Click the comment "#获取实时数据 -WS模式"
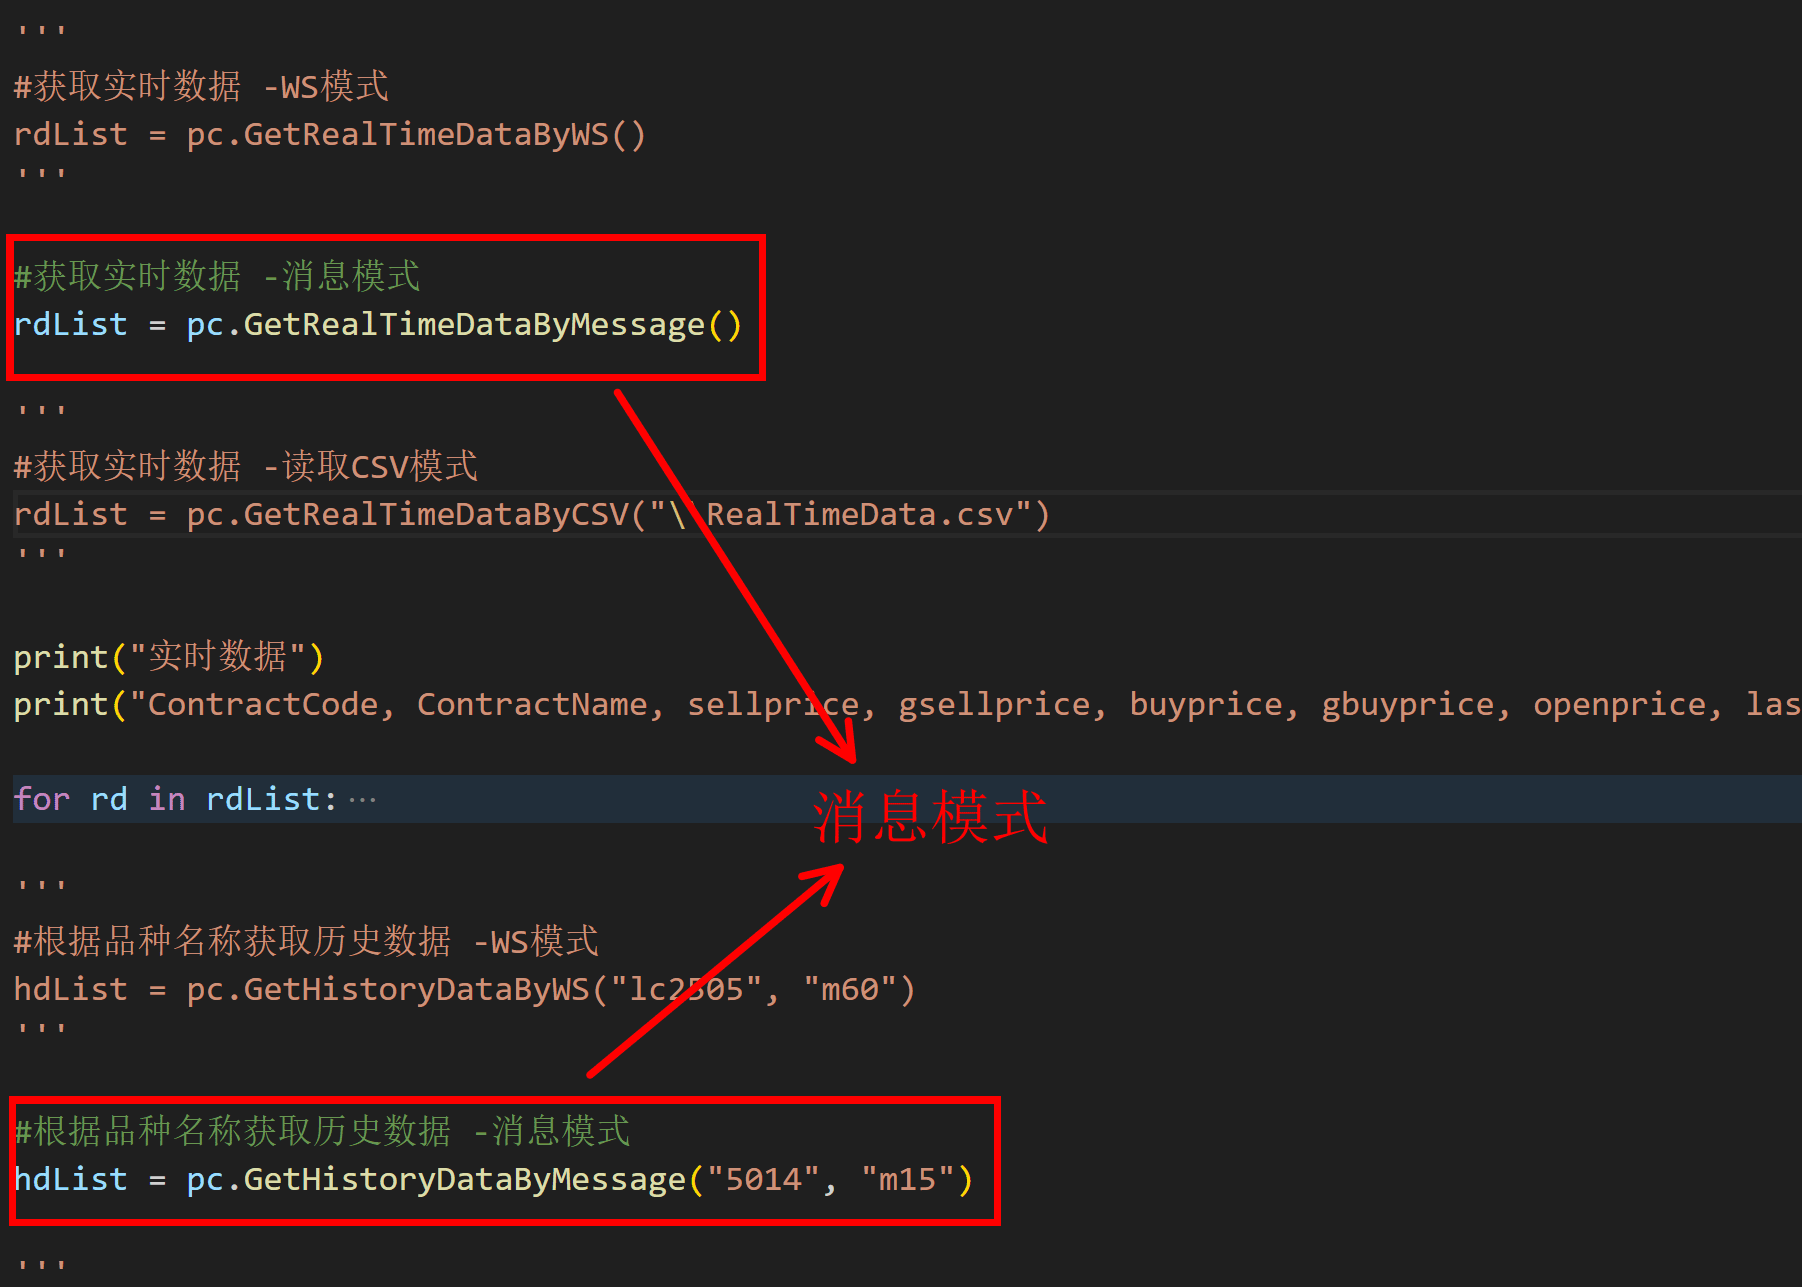The width and height of the screenshot is (1802, 1287). [x=200, y=87]
